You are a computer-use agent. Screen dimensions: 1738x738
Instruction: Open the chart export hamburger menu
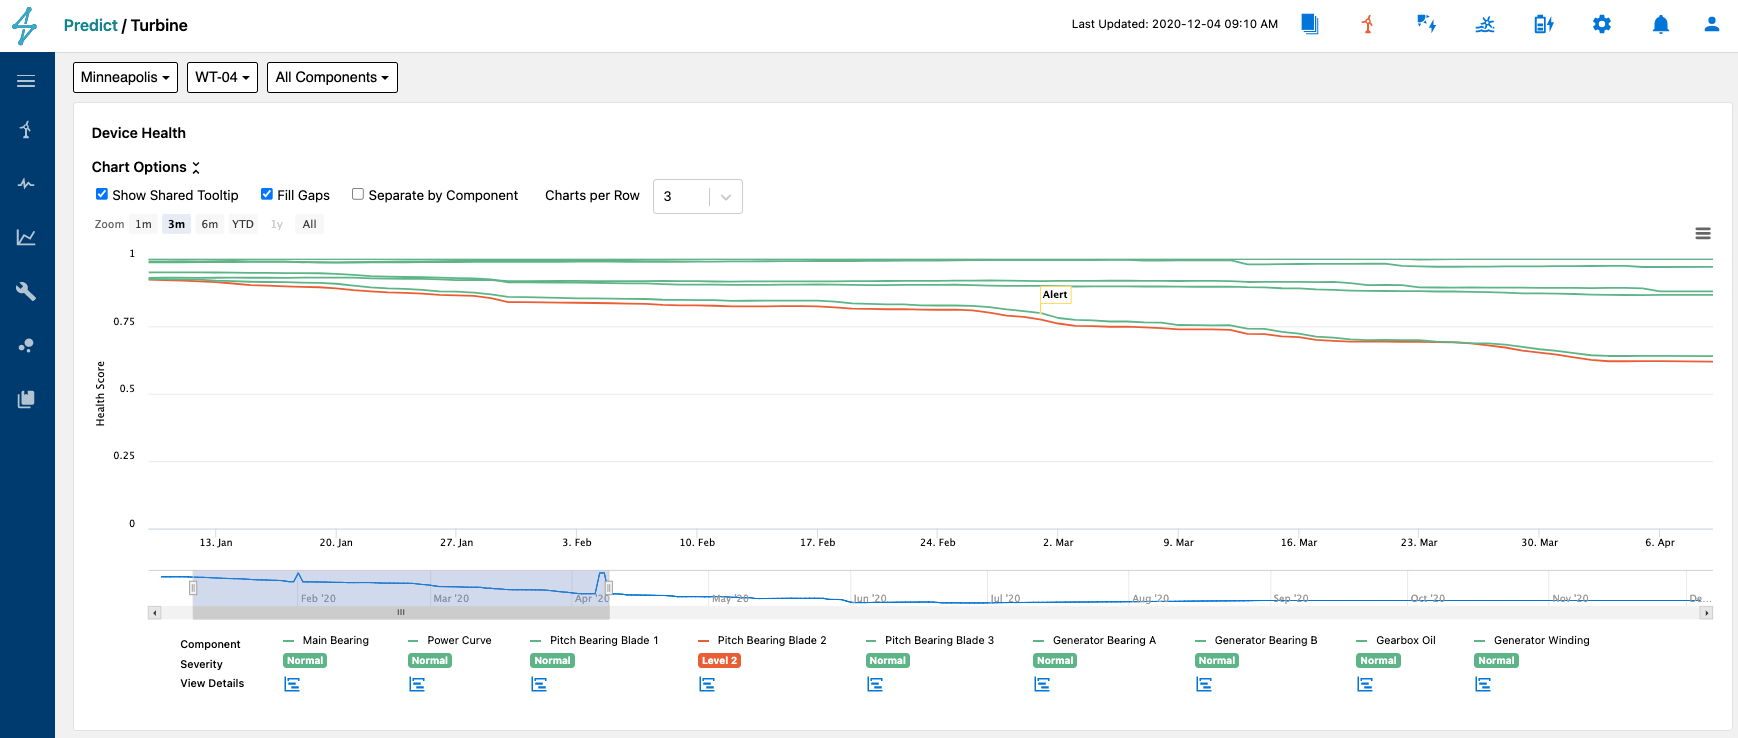1703,233
